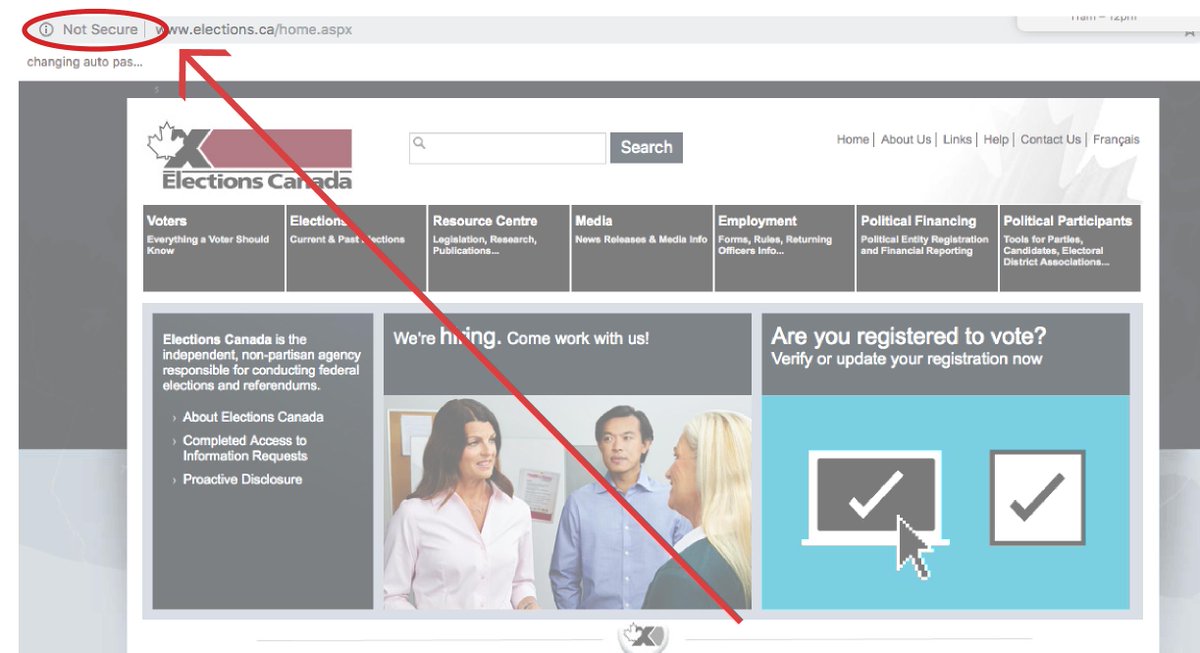Open the Media navigation menu
The image size is (1200, 653).
point(642,248)
